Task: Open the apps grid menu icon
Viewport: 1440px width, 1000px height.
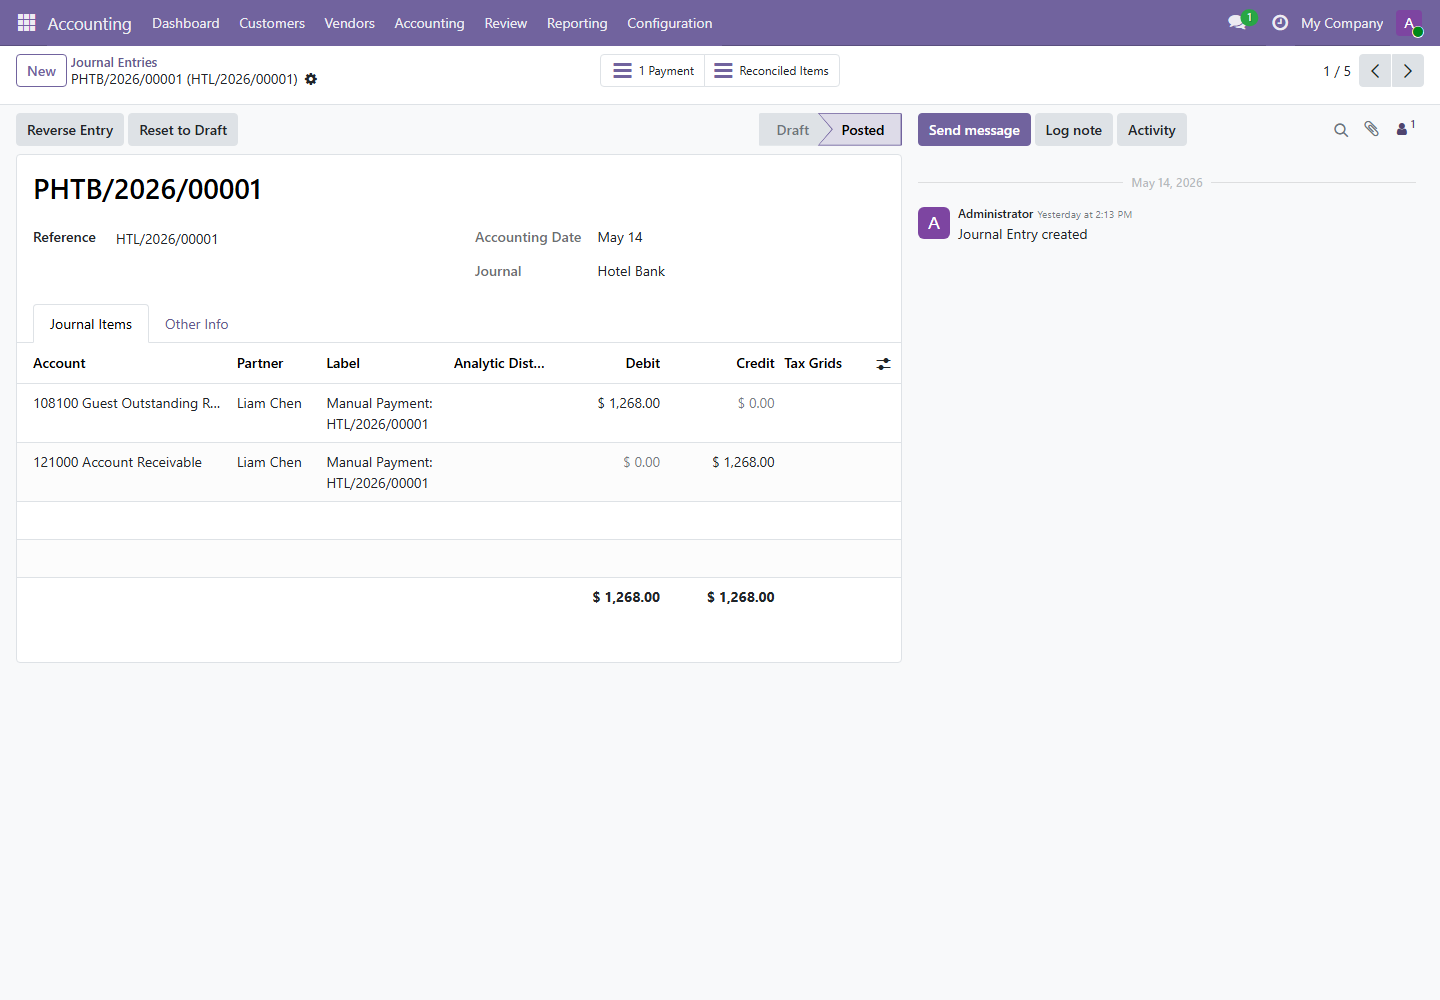Action: point(26,22)
